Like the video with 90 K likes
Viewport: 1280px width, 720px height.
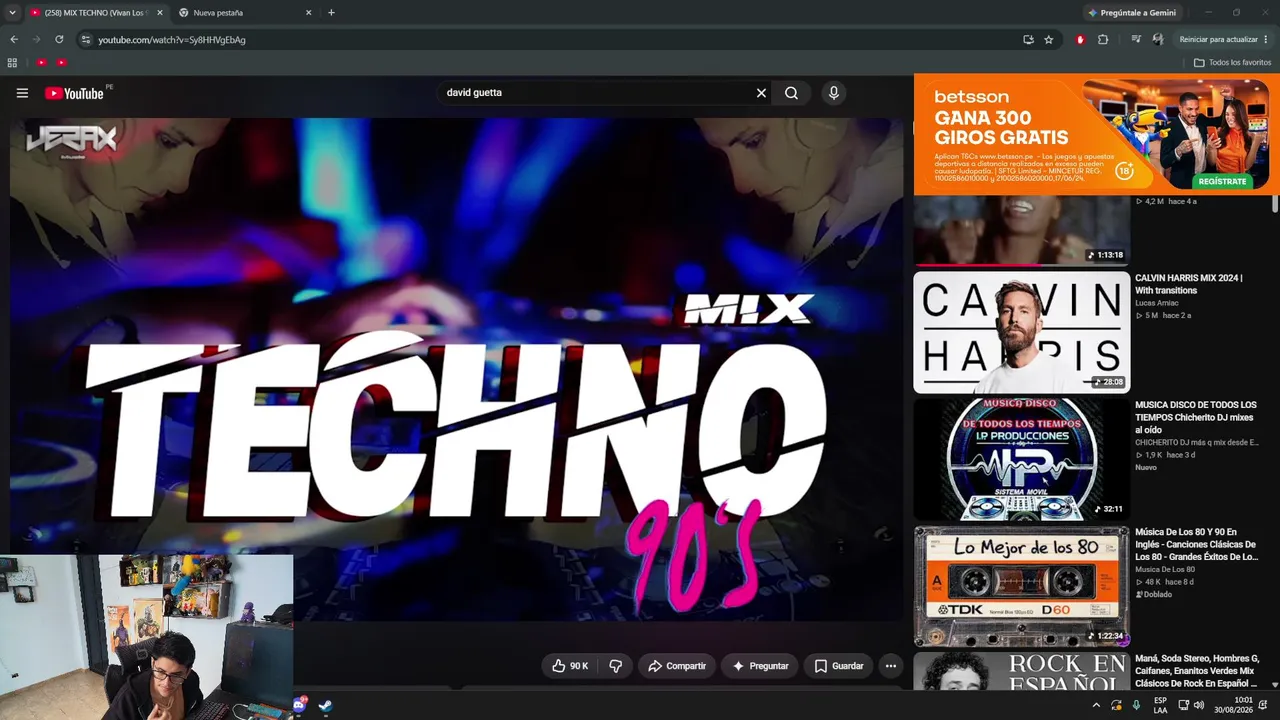pyautogui.click(x=569, y=666)
